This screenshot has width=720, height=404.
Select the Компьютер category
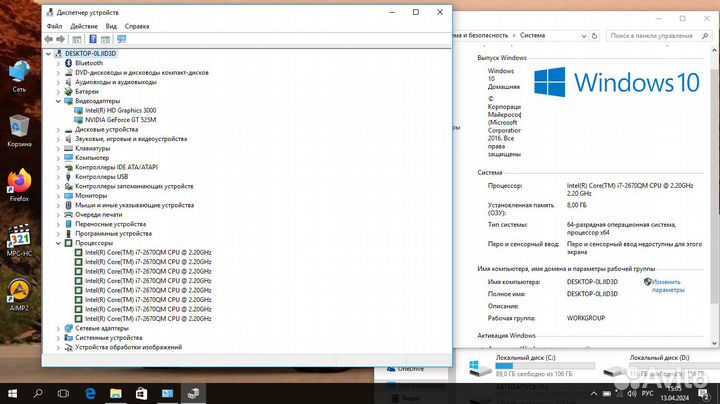click(92, 158)
